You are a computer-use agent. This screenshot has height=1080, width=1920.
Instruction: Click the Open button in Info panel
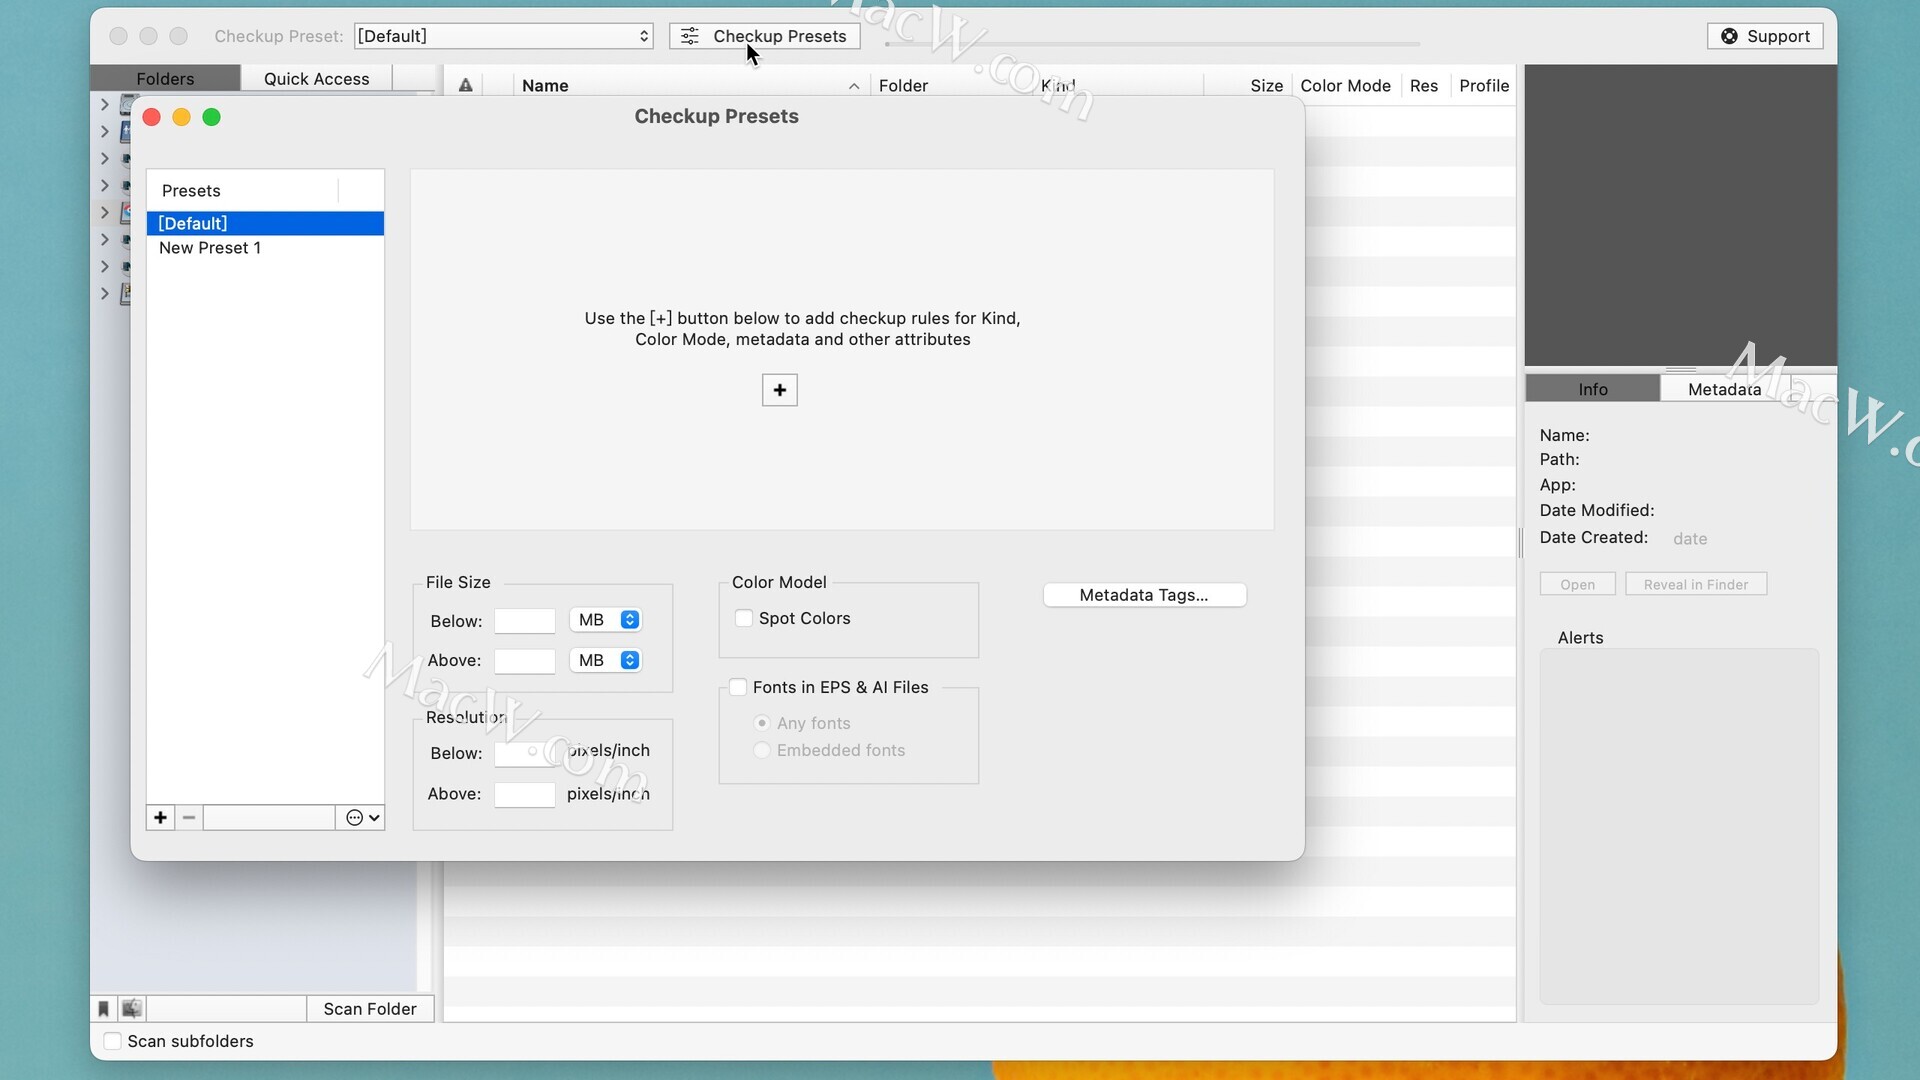click(1577, 584)
